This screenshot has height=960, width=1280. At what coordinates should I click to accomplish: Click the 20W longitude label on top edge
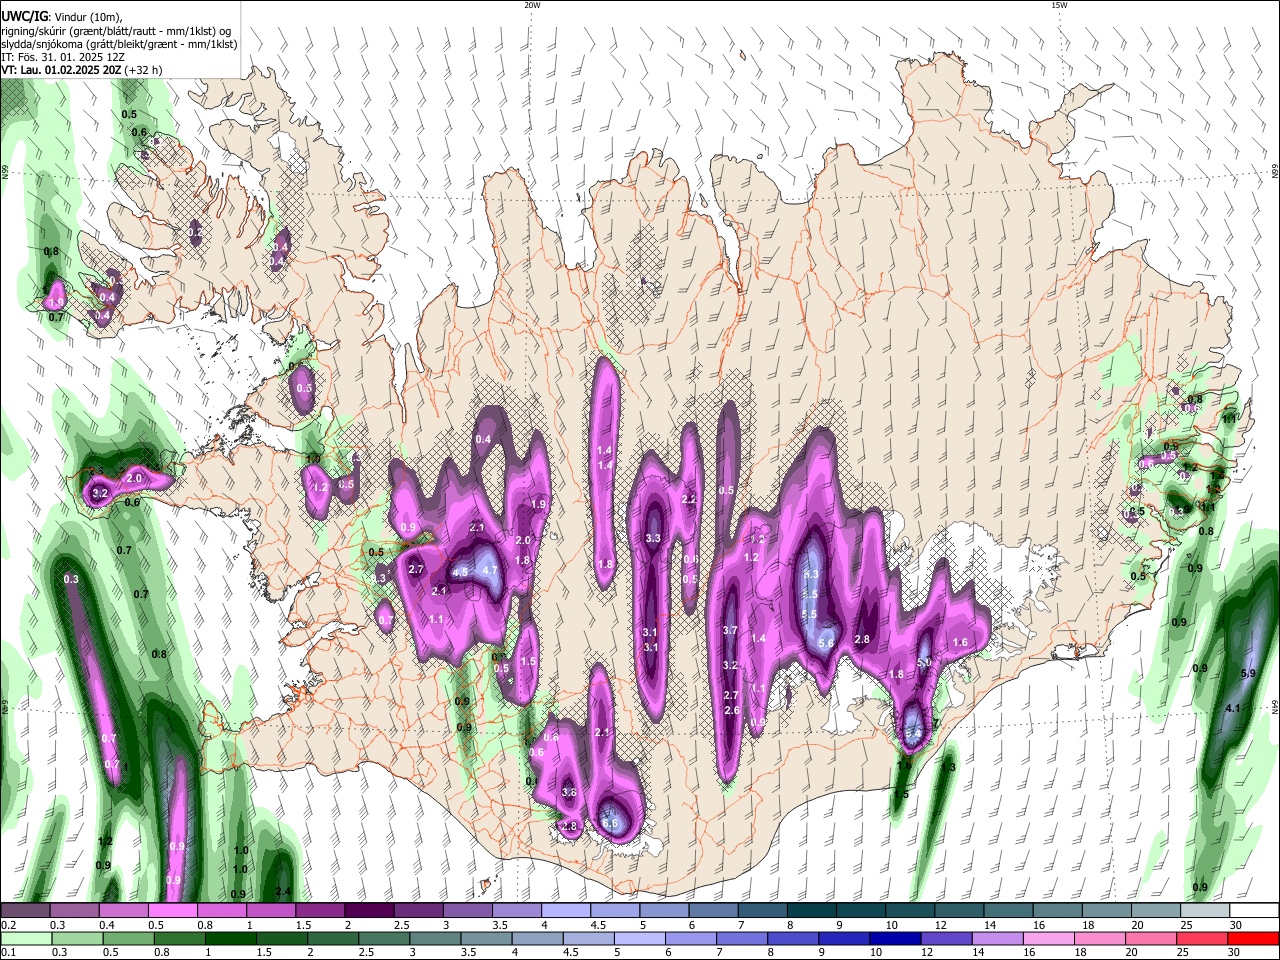(x=532, y=4)
